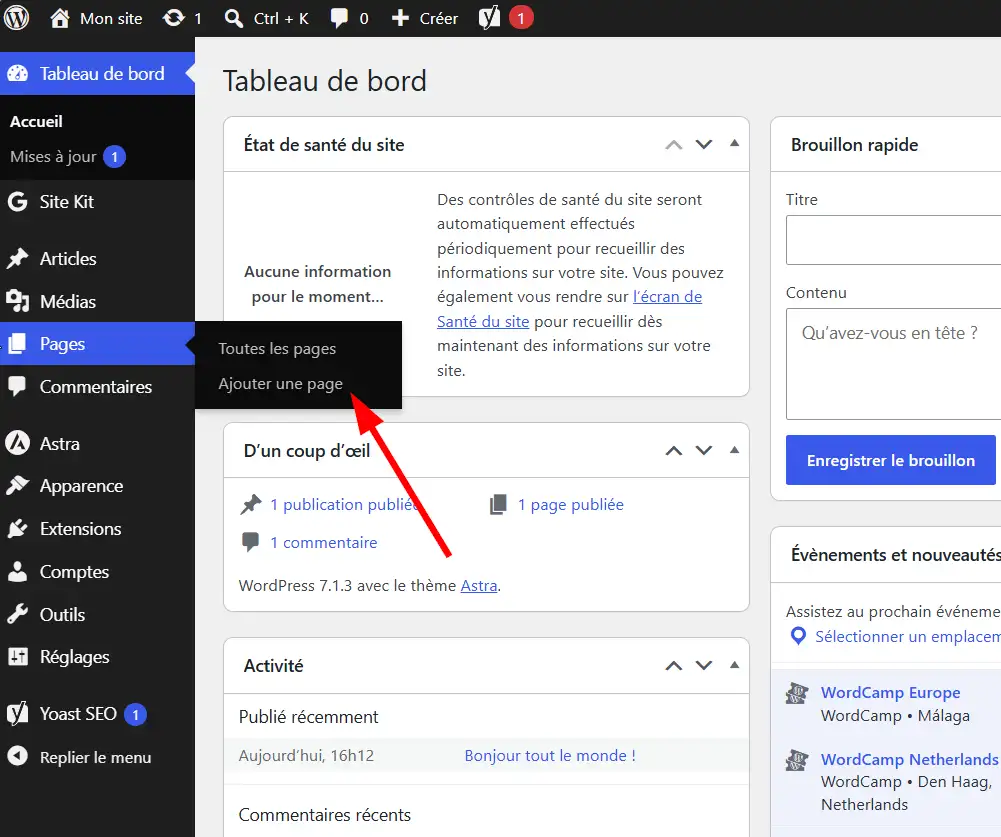
Task: Move D'un coup d'œil panel down
Action: (x=704, y=451)
